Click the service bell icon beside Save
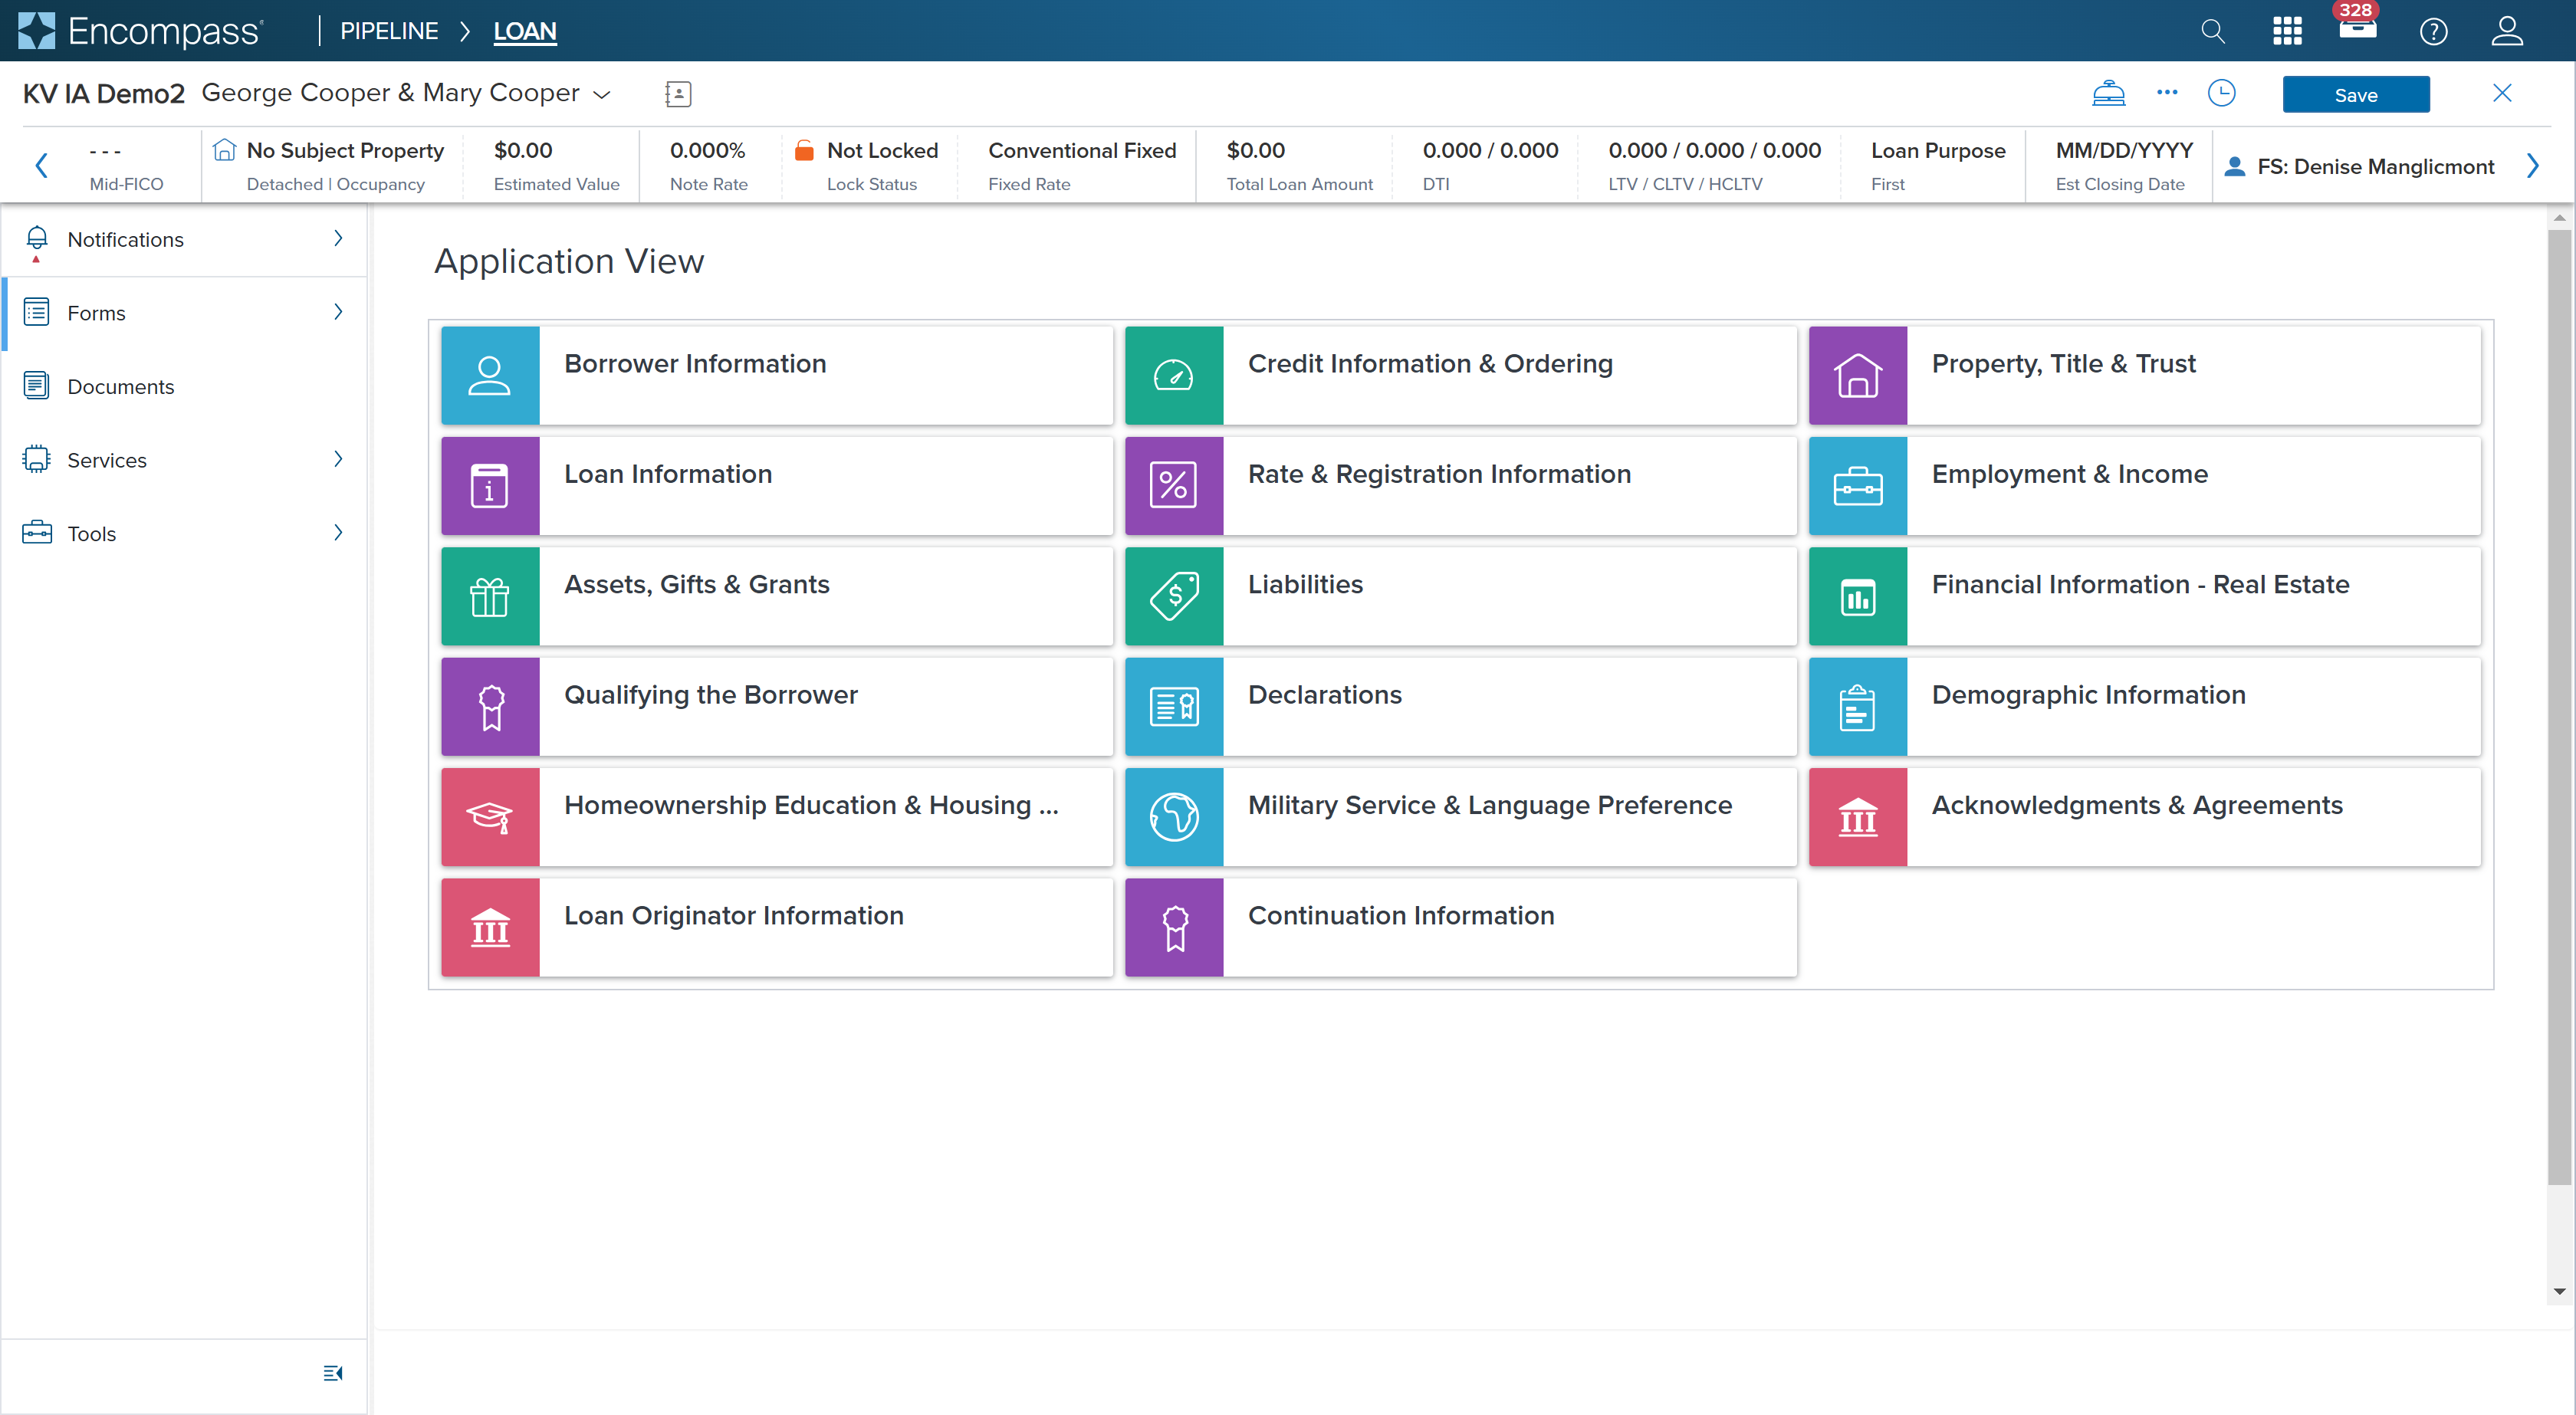 2109,94
